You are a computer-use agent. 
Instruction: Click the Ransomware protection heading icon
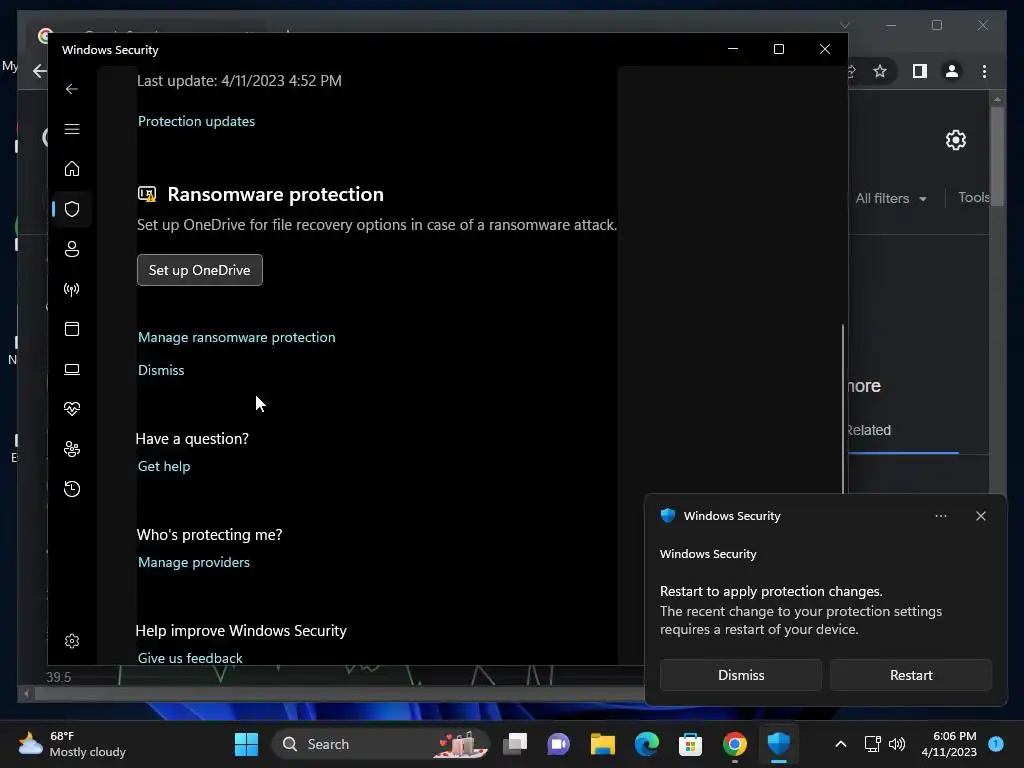click(x=147, y=194)
